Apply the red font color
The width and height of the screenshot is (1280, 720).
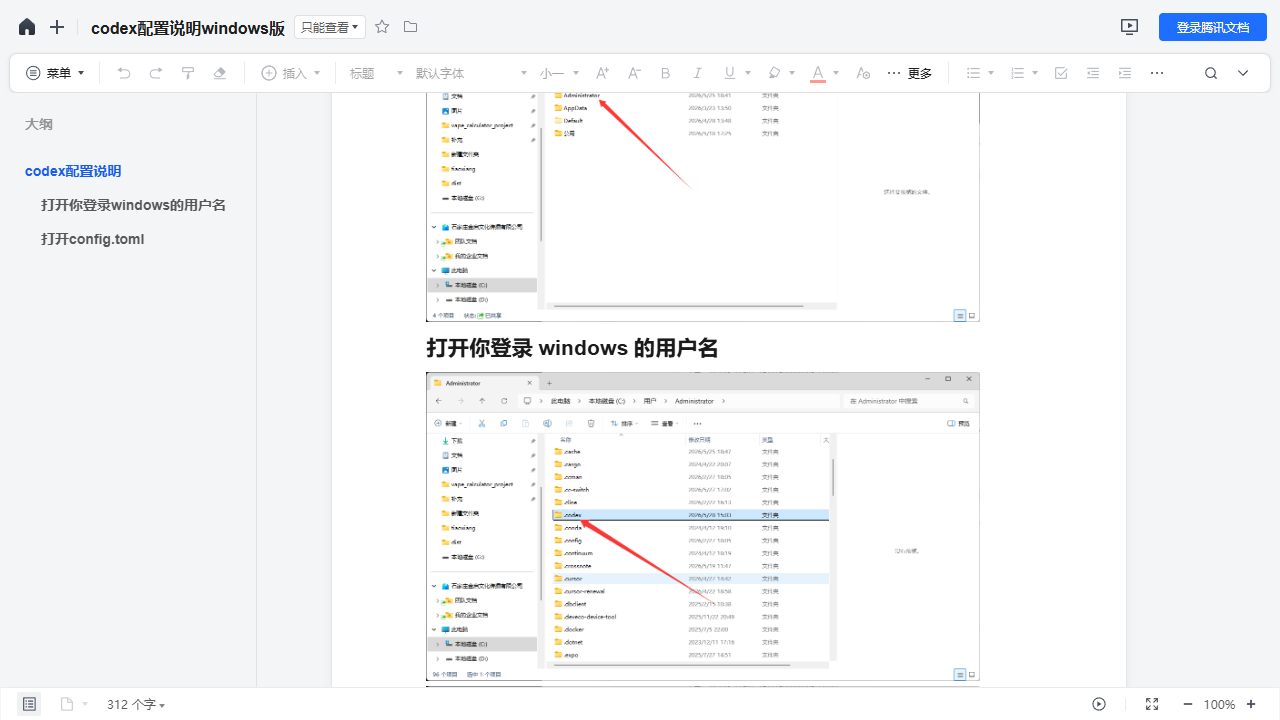[x=818, y=73]
